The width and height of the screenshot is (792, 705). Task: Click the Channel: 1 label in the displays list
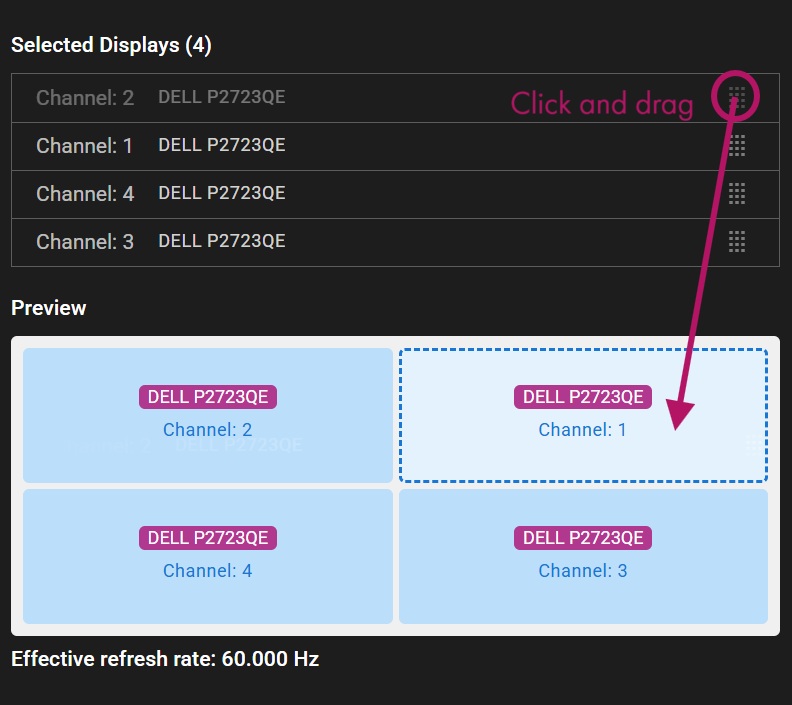point(85,146)
